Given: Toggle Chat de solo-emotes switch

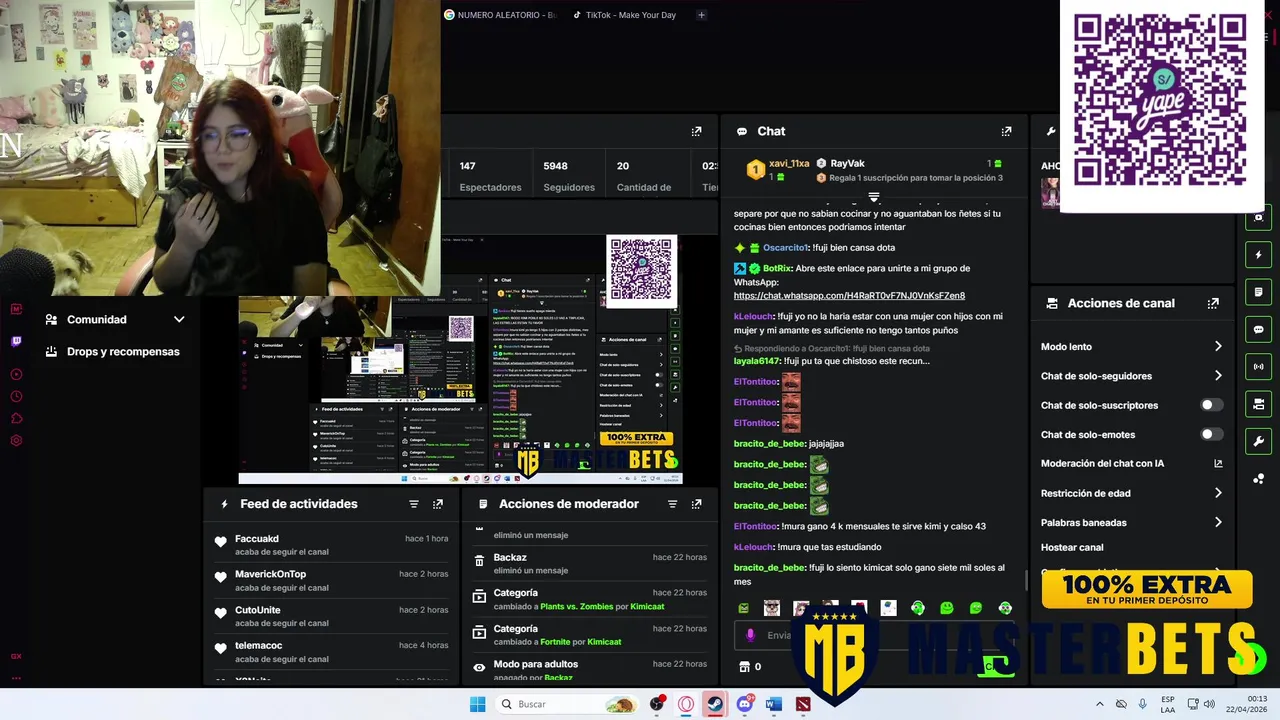Looking at the screenshot, I should coord(1211,434).
